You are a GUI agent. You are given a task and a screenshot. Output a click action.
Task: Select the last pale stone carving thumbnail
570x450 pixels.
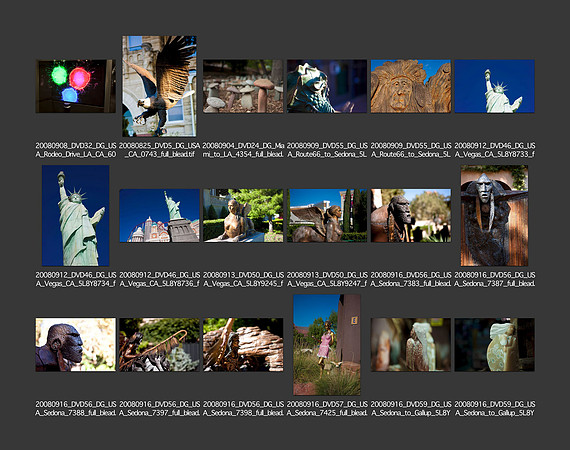494,345
